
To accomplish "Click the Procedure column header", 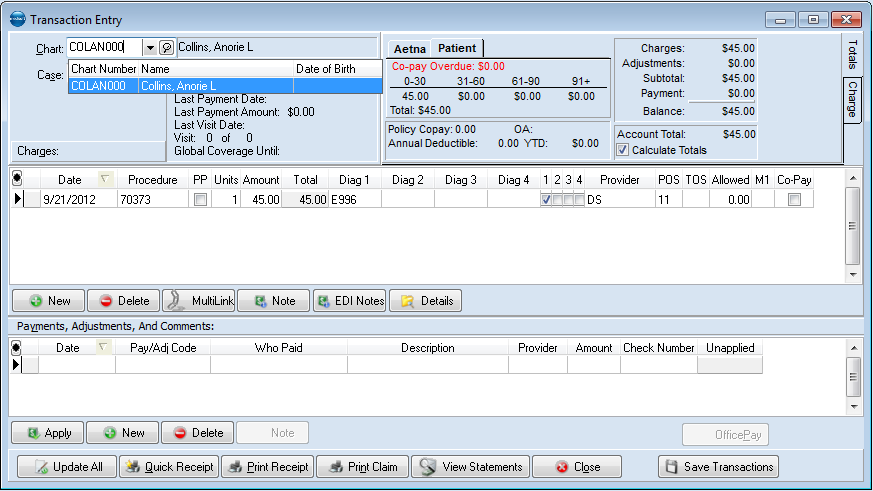I will pos(153,179).
